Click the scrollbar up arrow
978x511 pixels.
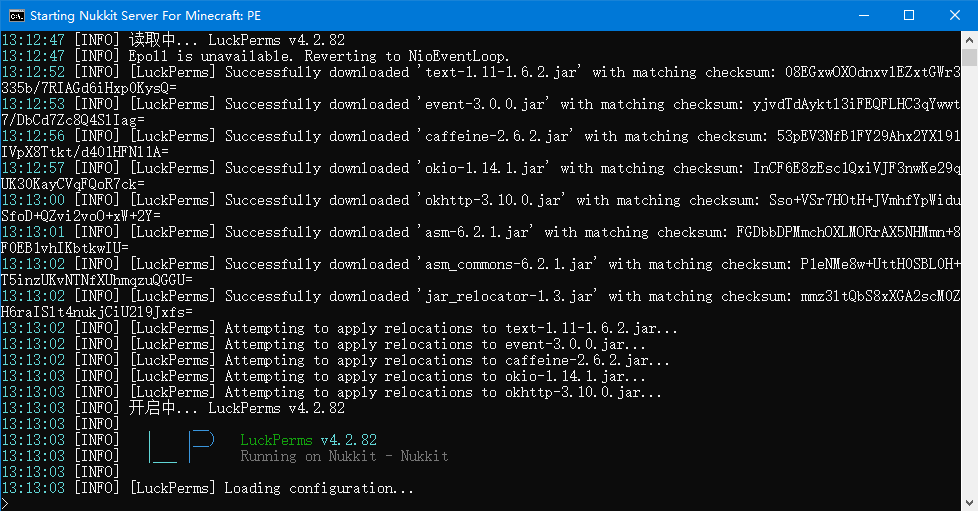click(969, 40)
